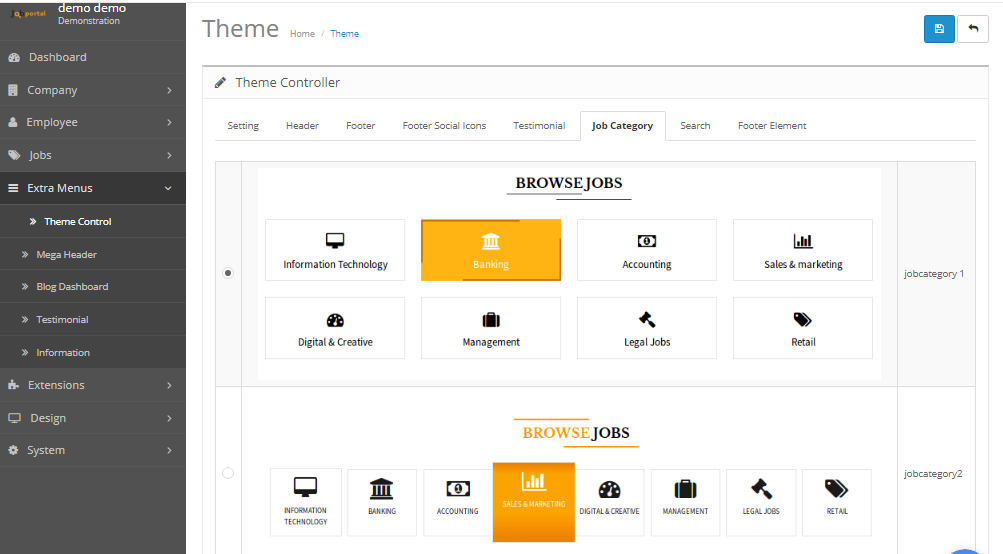The width and height of the screenshot is (1003, 554).
Task: Select the jobcategory 1 radio button
Action: click(x=228, y=273)
